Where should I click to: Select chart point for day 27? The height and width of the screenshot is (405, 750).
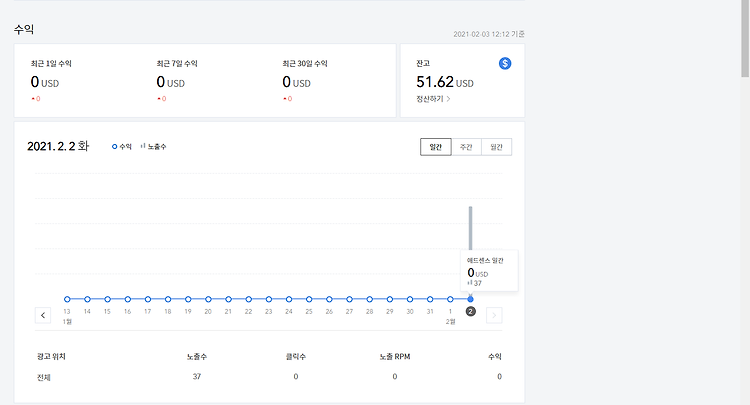(349, 299)
